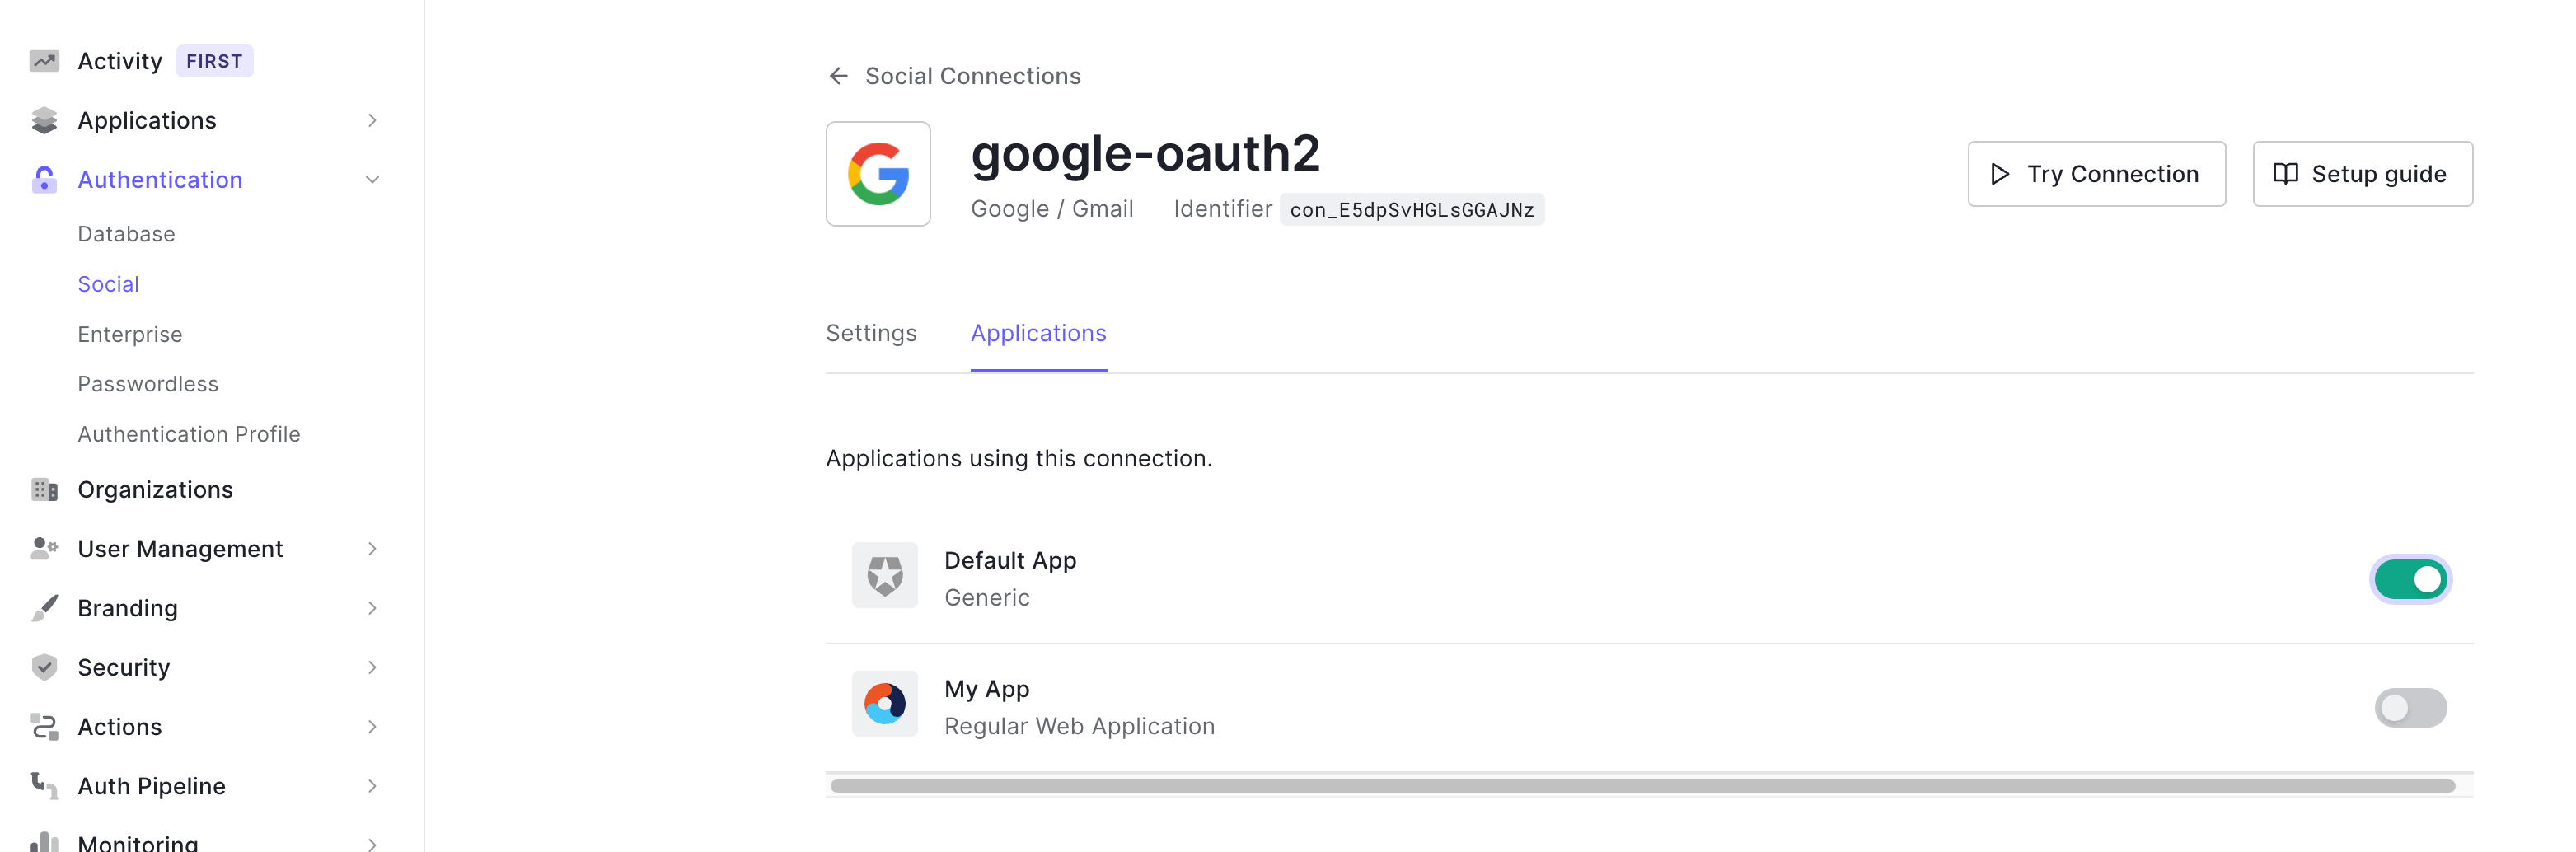This screenshot has width=2576, height=852.
Task: Click the Security shield icon
Action: click(44, 666)
